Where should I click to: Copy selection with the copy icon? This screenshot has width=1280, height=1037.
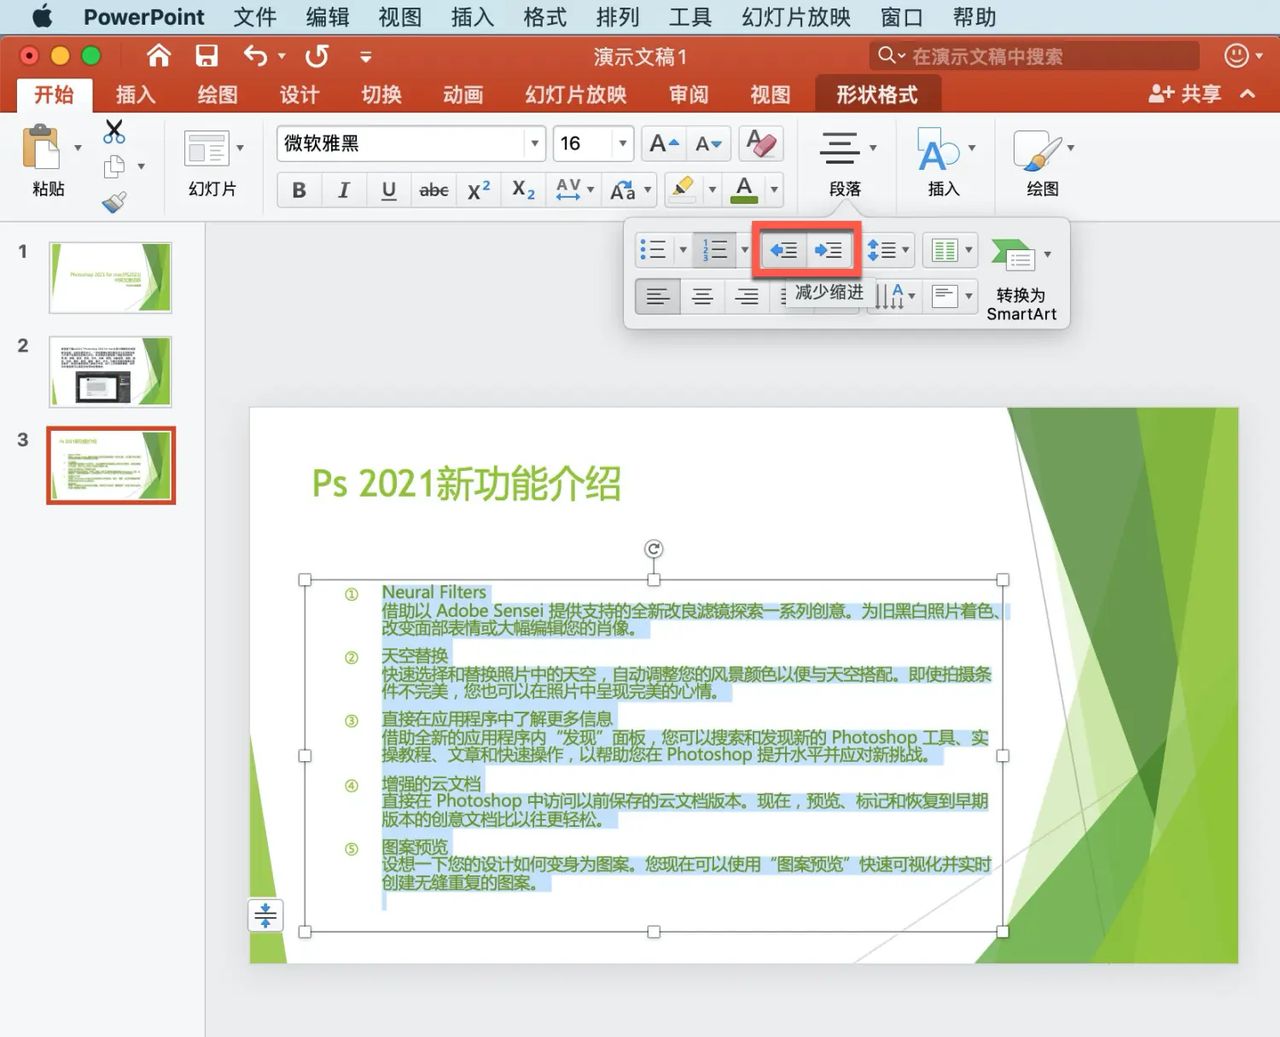(x=115, y=166)
